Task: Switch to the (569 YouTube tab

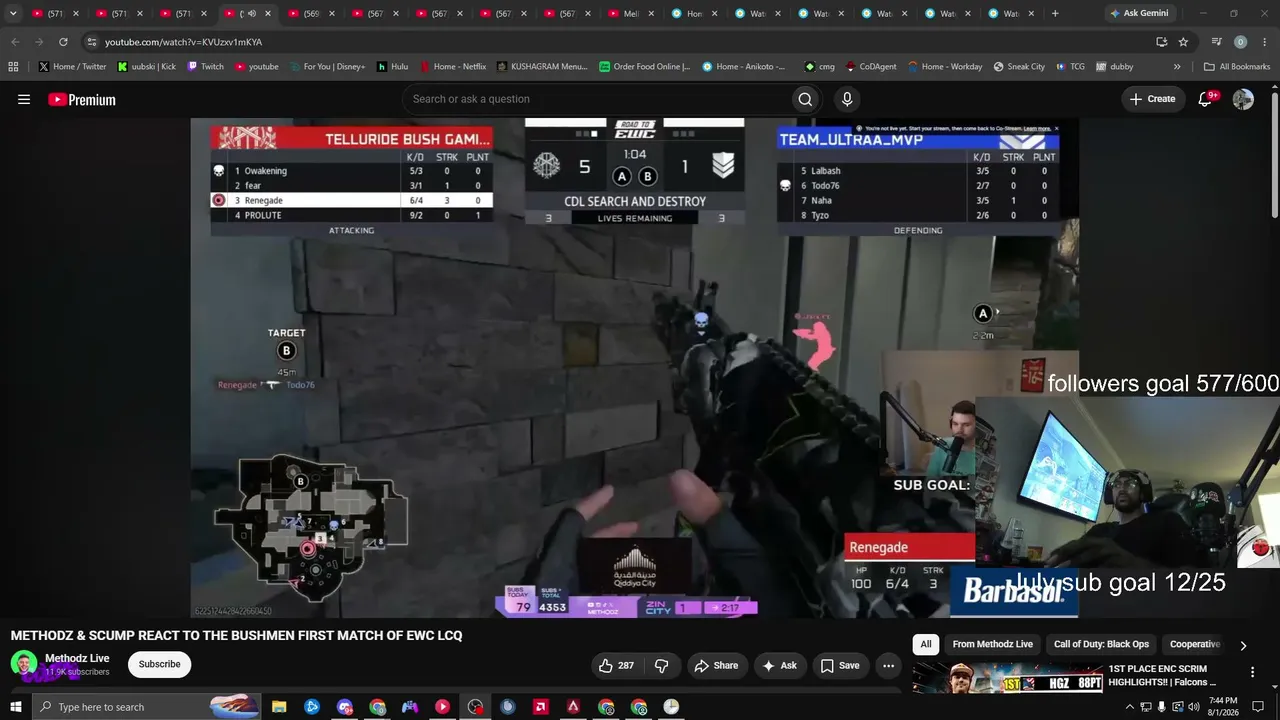Action: (x=311, y=14)
